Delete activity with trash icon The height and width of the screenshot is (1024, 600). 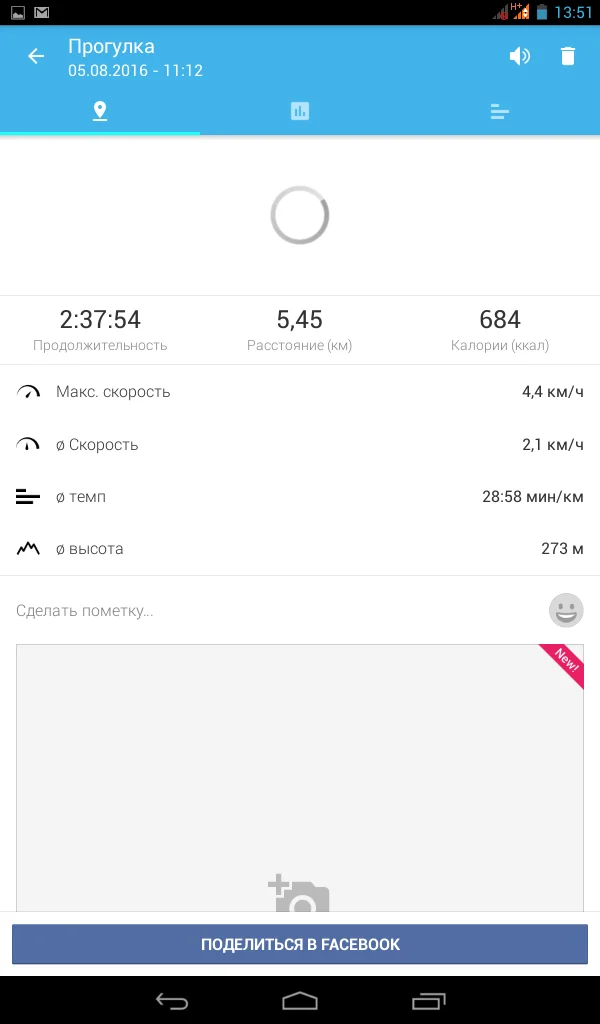pos(568,56)
